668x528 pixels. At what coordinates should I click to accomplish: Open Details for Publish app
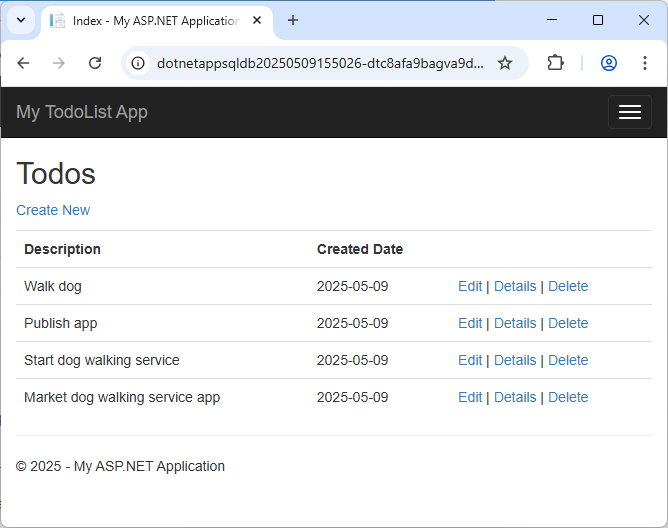click(x=515, y=323)
